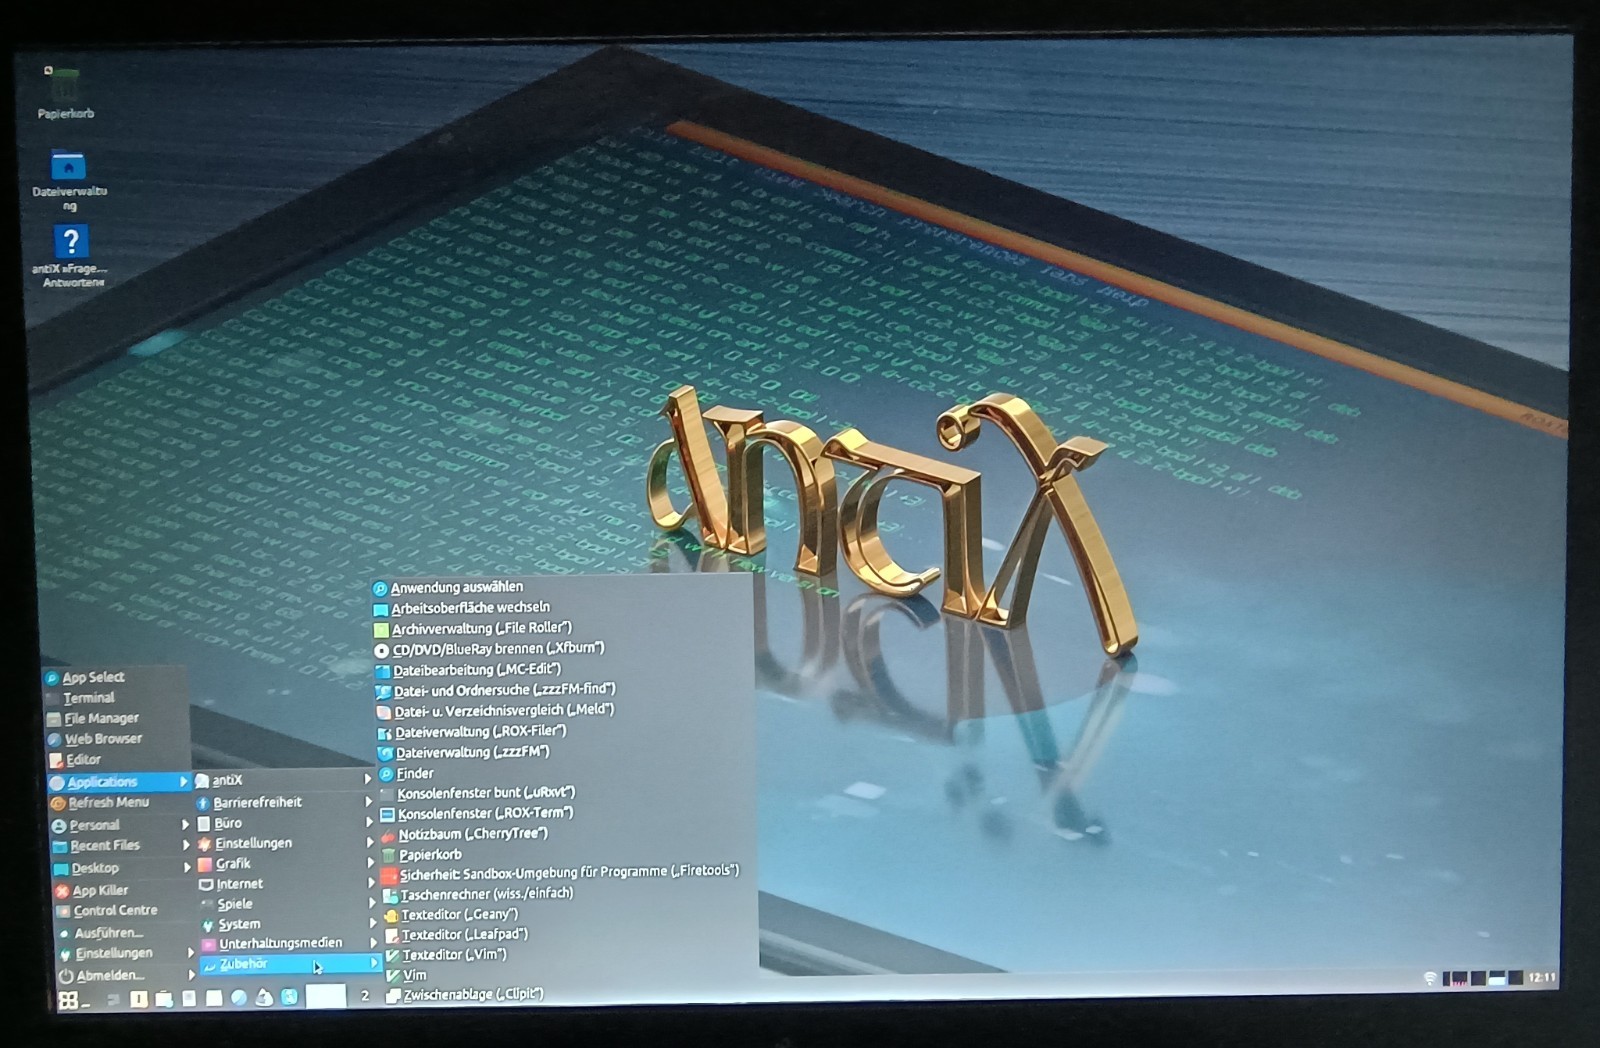Expand Einstellungen in the main menu
The image size is (1600, 1048).
[x=125, y=954]
